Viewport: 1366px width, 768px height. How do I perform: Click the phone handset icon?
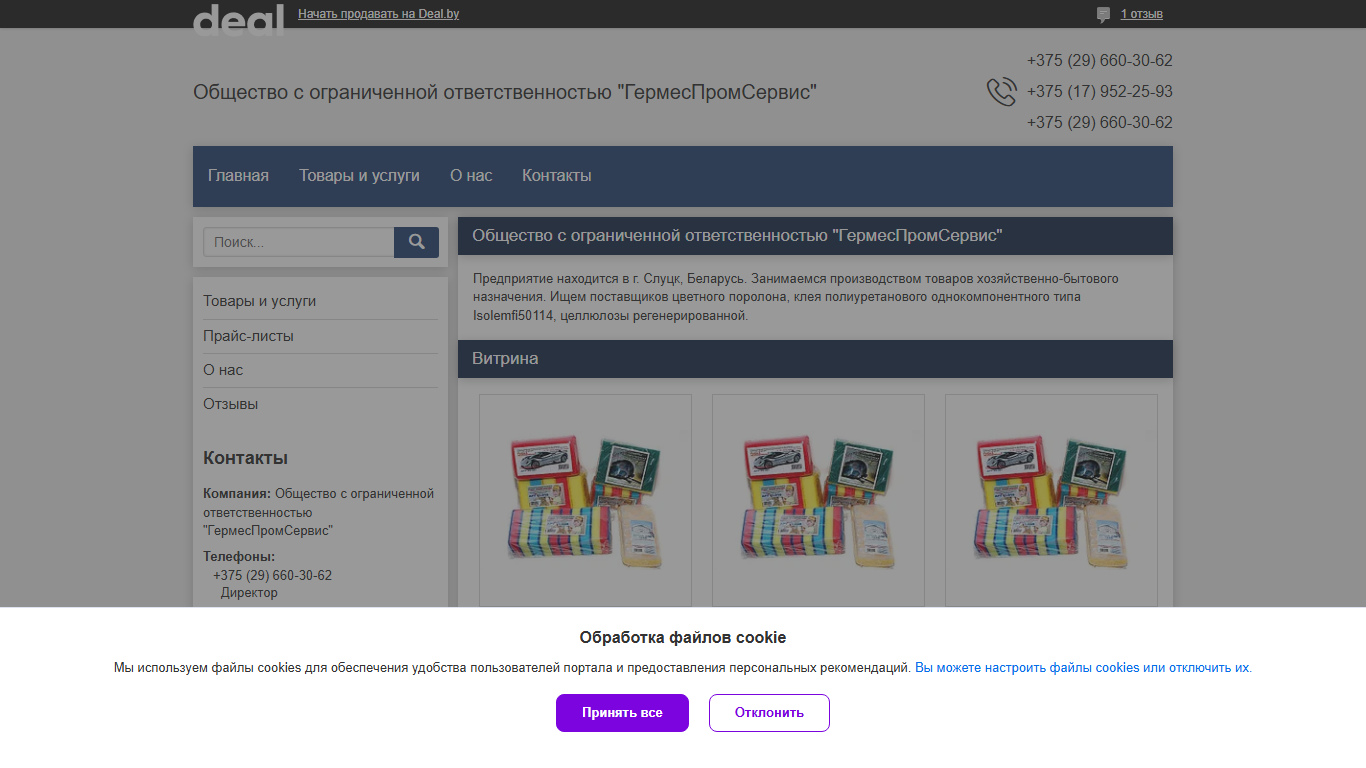click(1002, 92)
